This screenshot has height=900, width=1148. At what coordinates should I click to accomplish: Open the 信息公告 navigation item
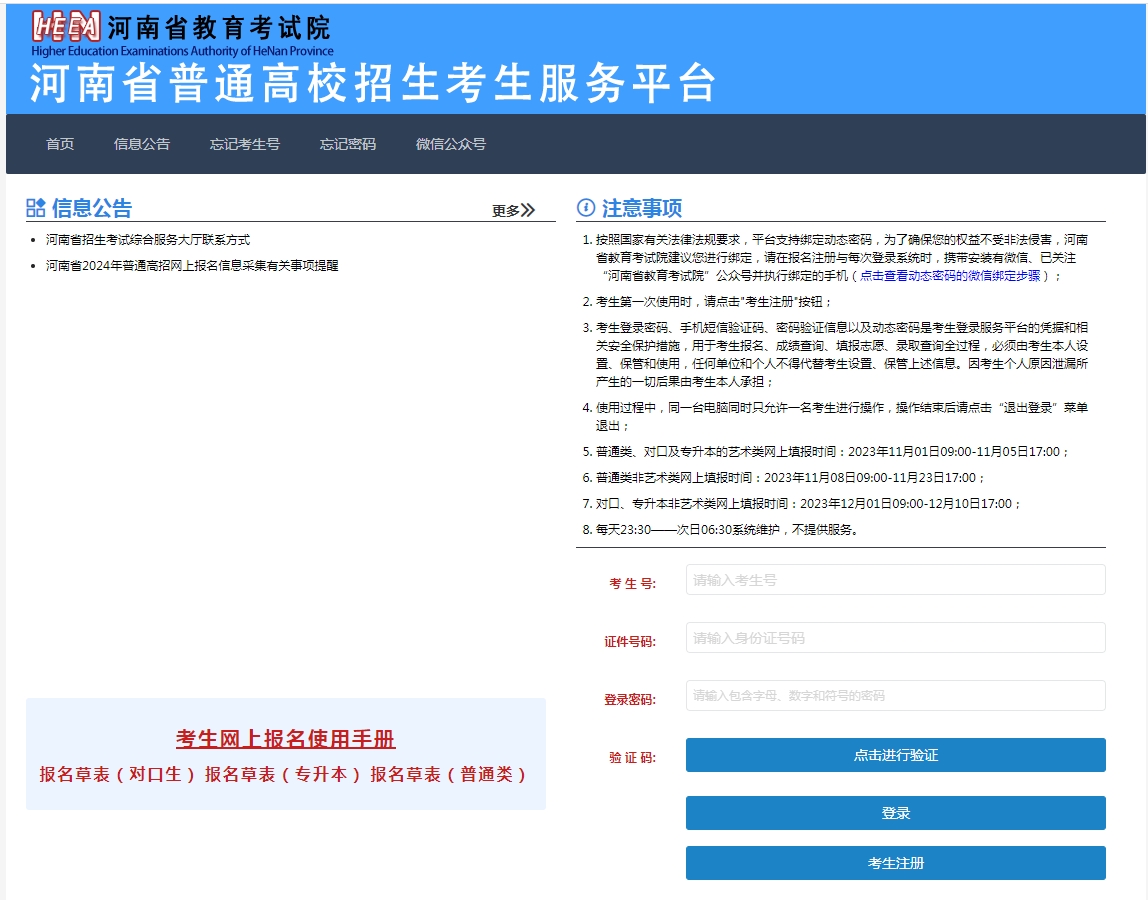point(142,144)
